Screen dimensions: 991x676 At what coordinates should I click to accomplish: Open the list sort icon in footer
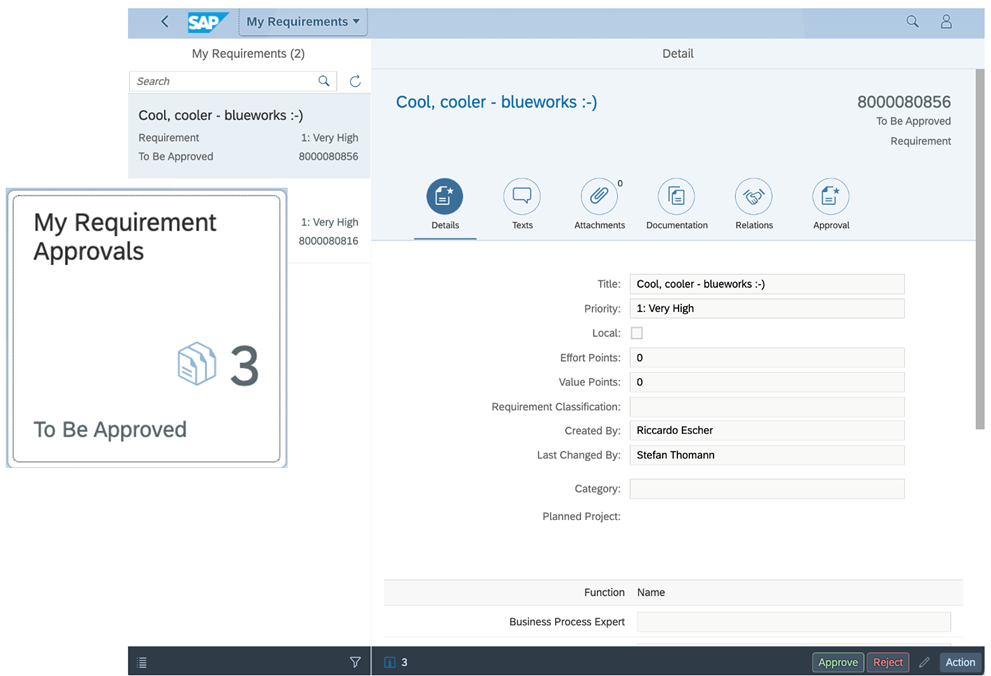142,662
